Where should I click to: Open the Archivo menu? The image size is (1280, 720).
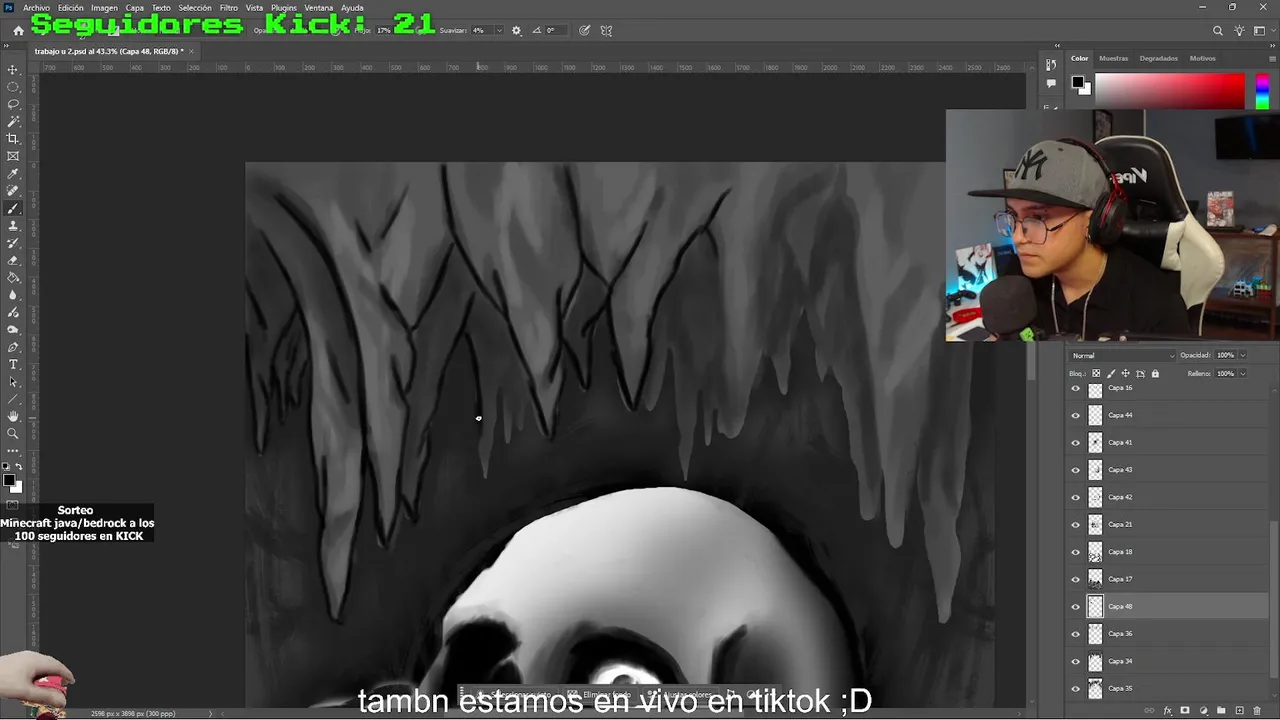(x=36, y=8)
